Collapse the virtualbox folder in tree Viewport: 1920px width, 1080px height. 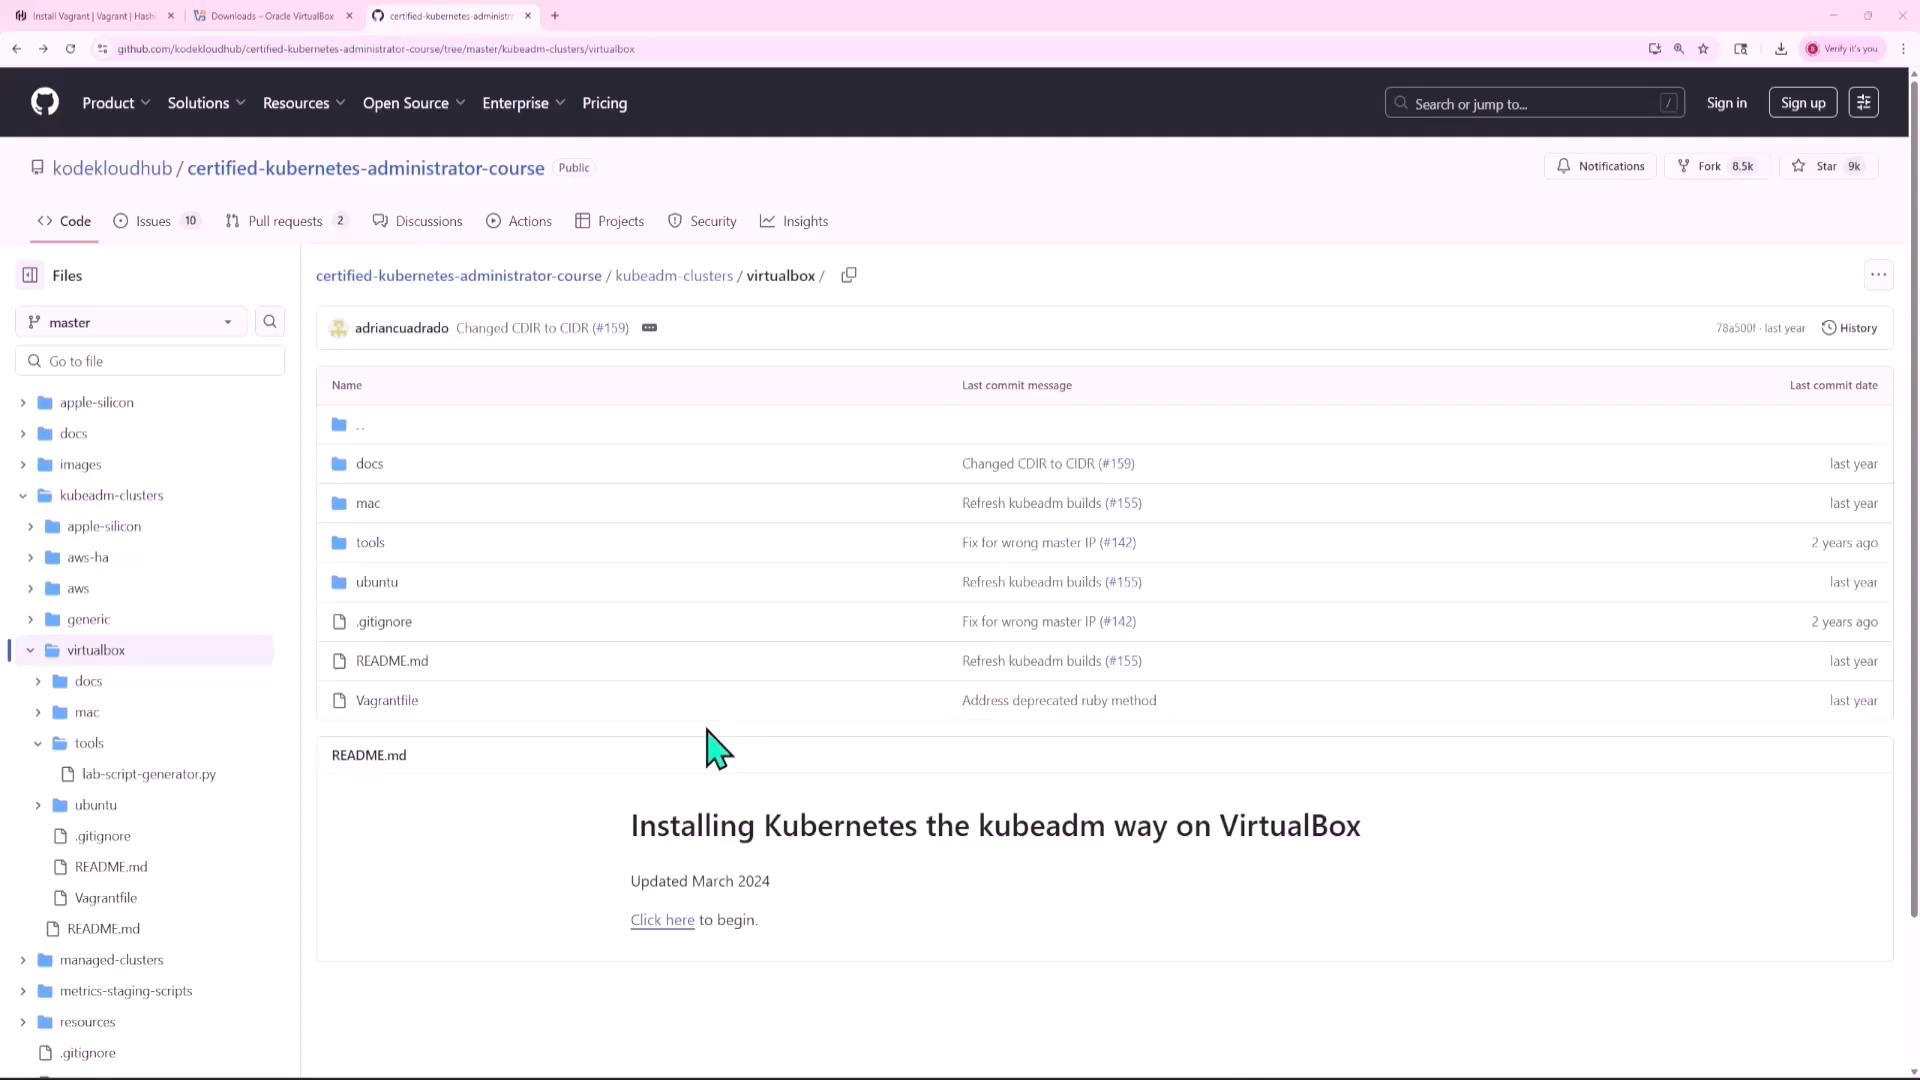click(30, 650)
